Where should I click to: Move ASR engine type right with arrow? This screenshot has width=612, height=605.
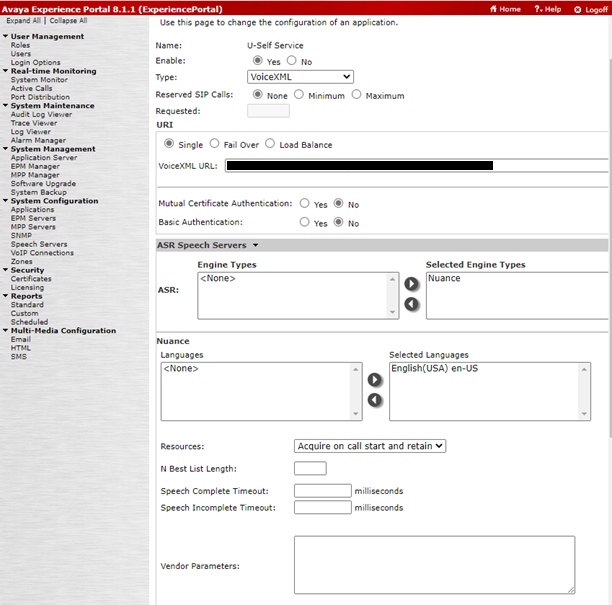pos(411,284)
